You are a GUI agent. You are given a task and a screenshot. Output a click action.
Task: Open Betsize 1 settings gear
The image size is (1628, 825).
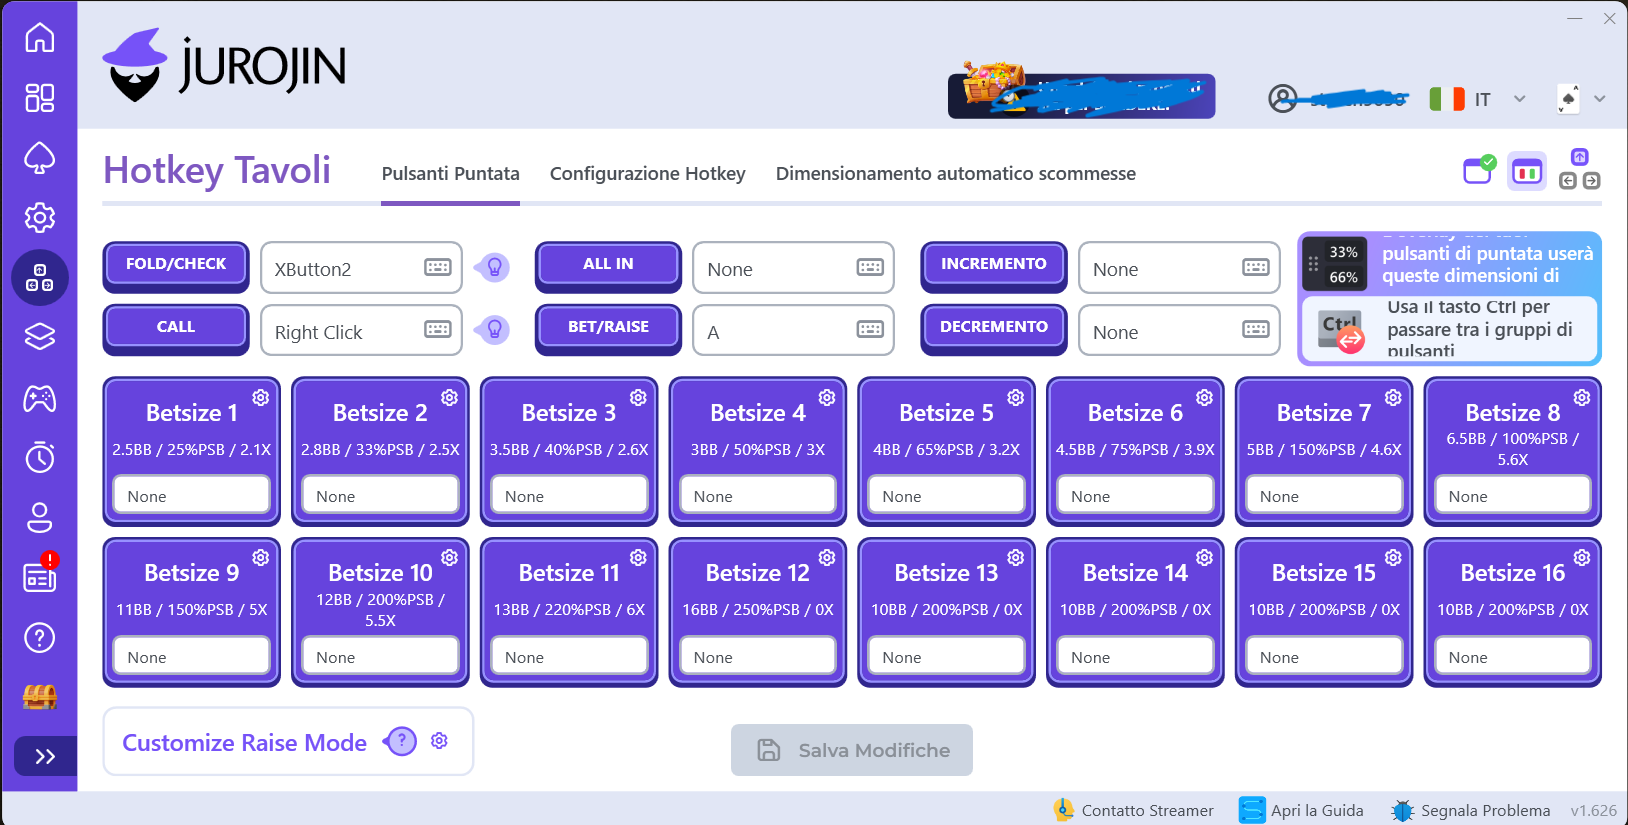(261, 398)
